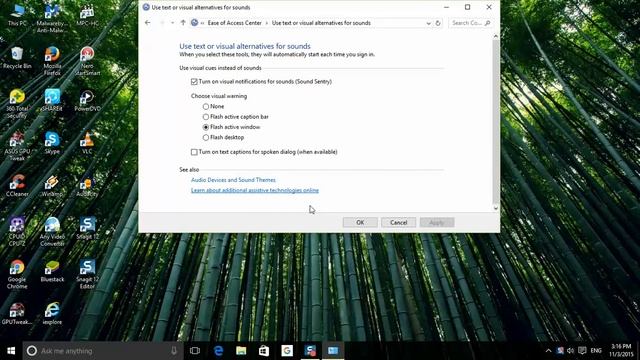The image size is (640, 360).
Task: Toggle visual notifications for sounds (Sound Sentry)
Action: point(261,82)
